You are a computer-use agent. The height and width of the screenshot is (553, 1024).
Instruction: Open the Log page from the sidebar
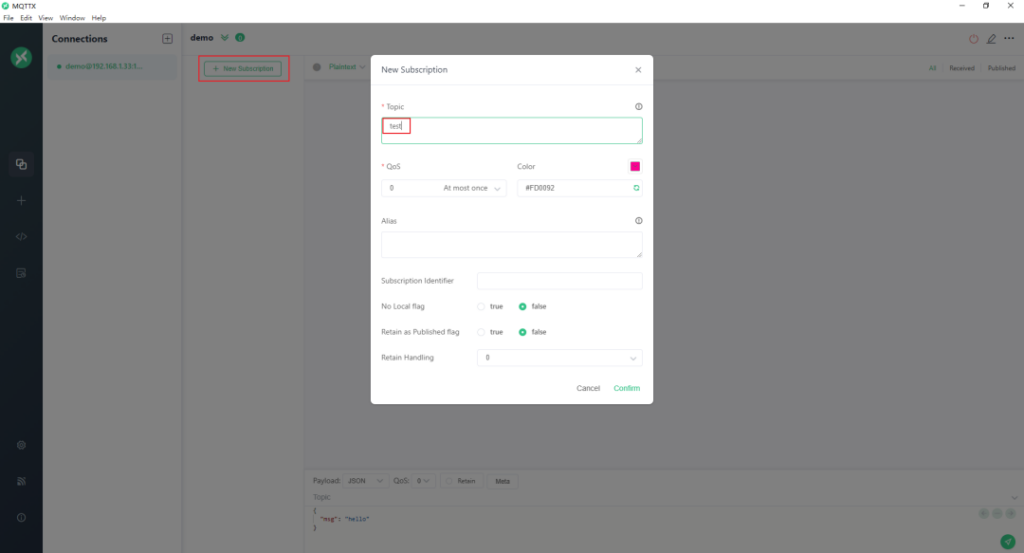[21, 273]
